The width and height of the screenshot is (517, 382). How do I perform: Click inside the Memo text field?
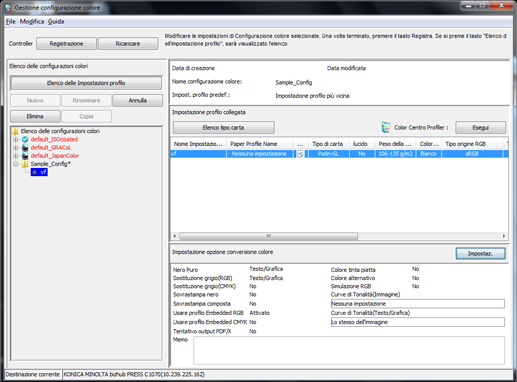tap(349, 350)
